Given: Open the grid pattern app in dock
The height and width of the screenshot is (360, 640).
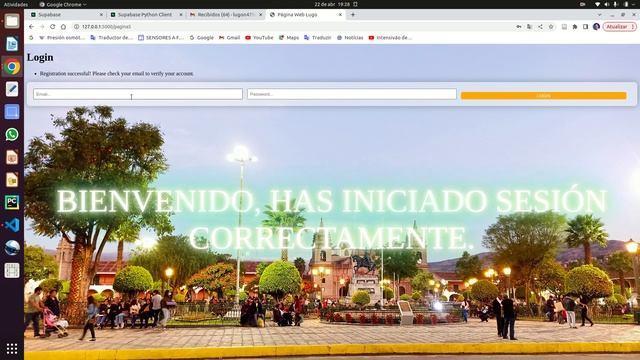Looking at the screenshot, I should (x=12, y=270).
